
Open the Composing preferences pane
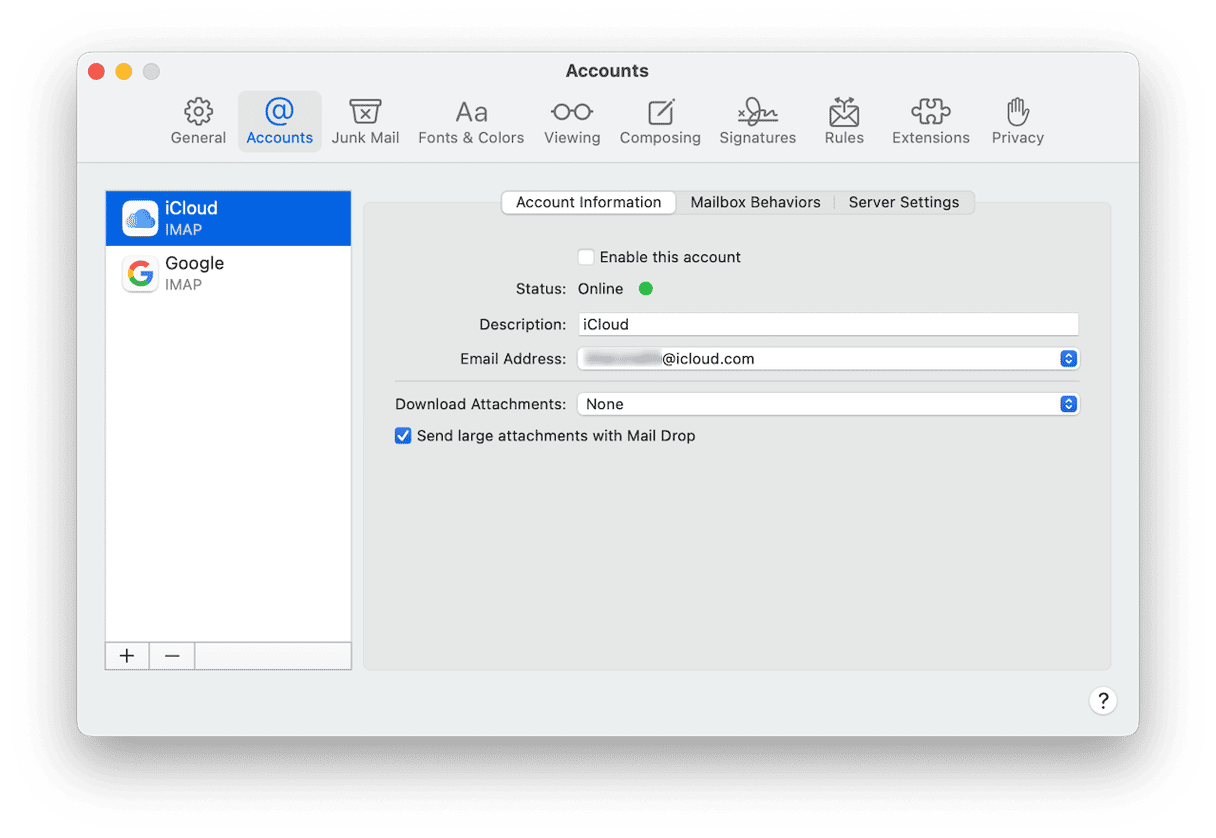pyautogui.click(x=660, y=122)
